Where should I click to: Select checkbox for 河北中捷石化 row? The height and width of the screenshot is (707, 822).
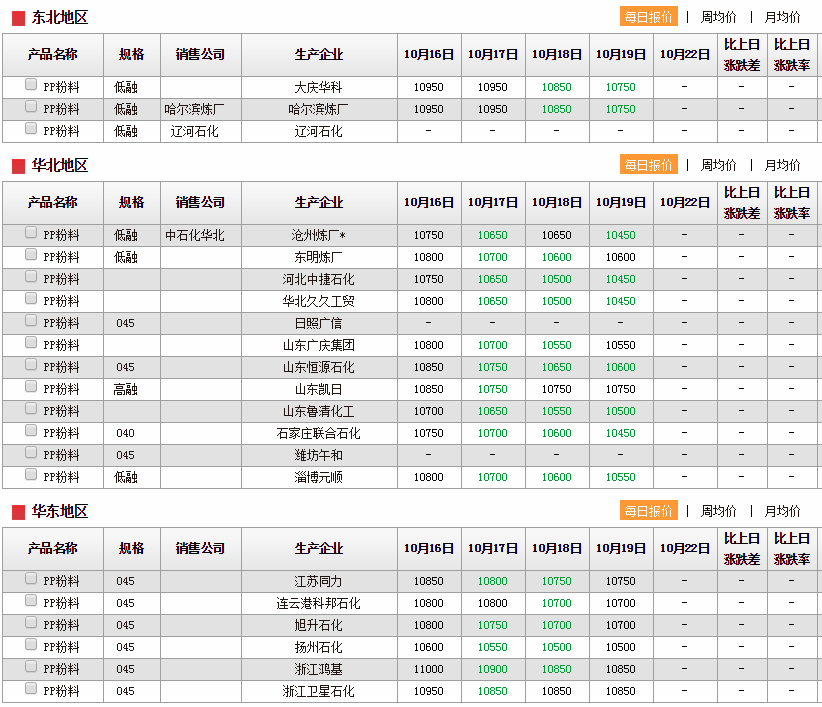(31, 276)
